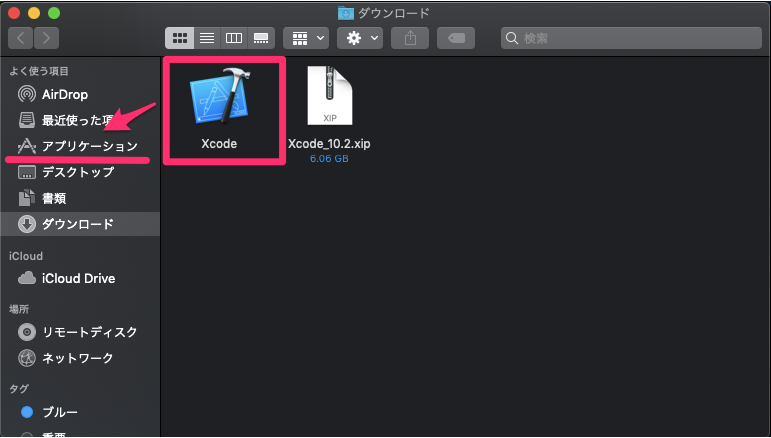
Task: Switch to gallery view
Action: (261, 38)
